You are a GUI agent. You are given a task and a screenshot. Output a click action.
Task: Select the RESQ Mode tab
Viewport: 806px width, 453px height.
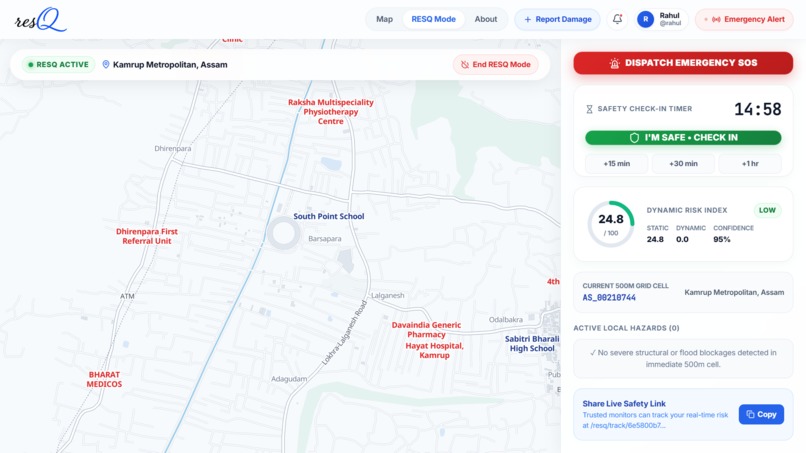433,19
